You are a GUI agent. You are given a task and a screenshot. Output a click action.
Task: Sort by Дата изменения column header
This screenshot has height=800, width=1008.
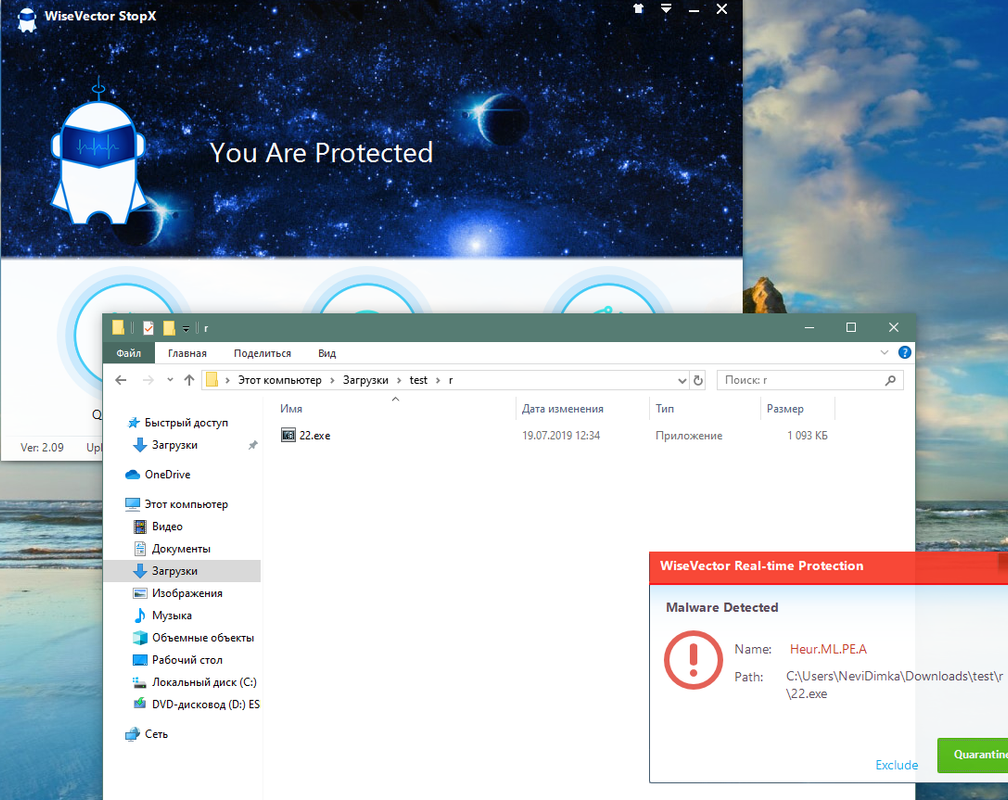pyautogui.click(x=562, y=408)
